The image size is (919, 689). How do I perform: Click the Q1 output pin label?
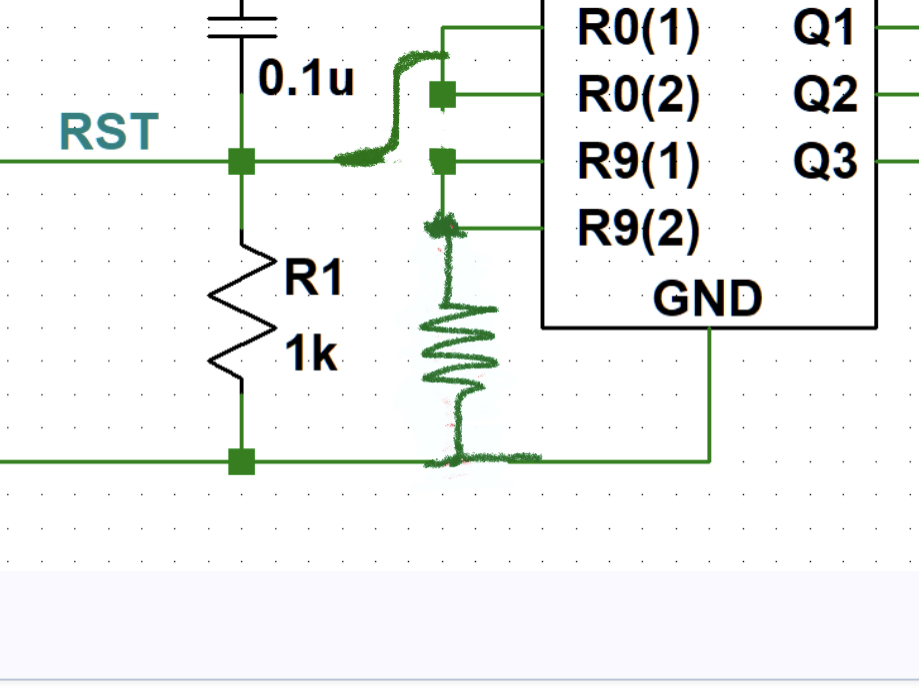(823, 28)
